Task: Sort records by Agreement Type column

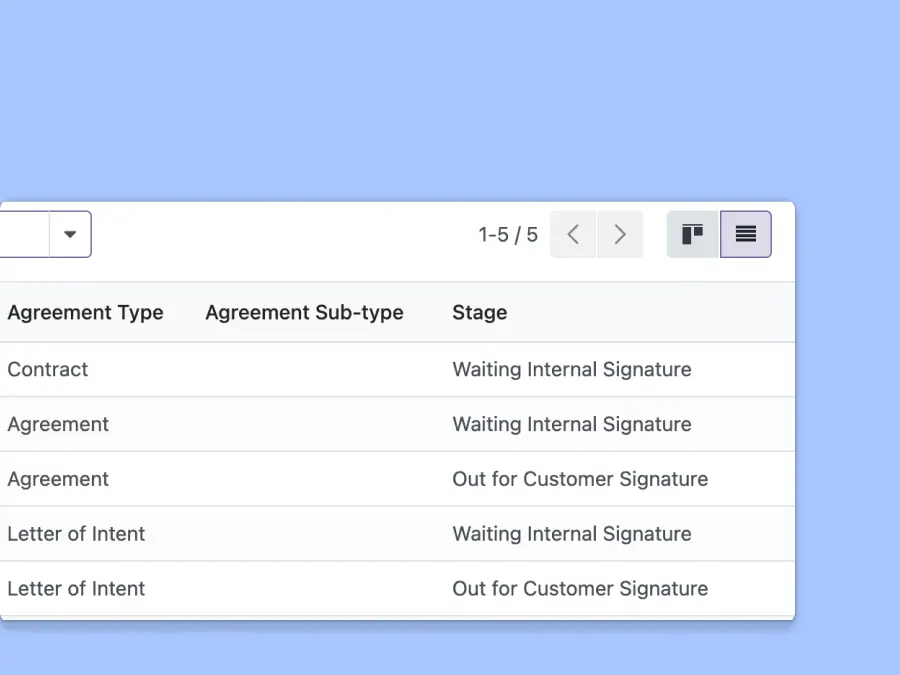Action: click(x=85, y=312)
